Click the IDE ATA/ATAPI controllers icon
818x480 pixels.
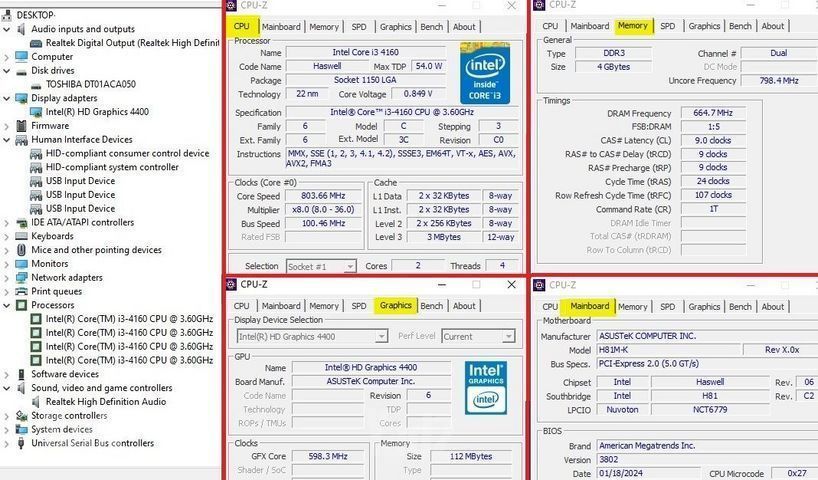(21, 223)
